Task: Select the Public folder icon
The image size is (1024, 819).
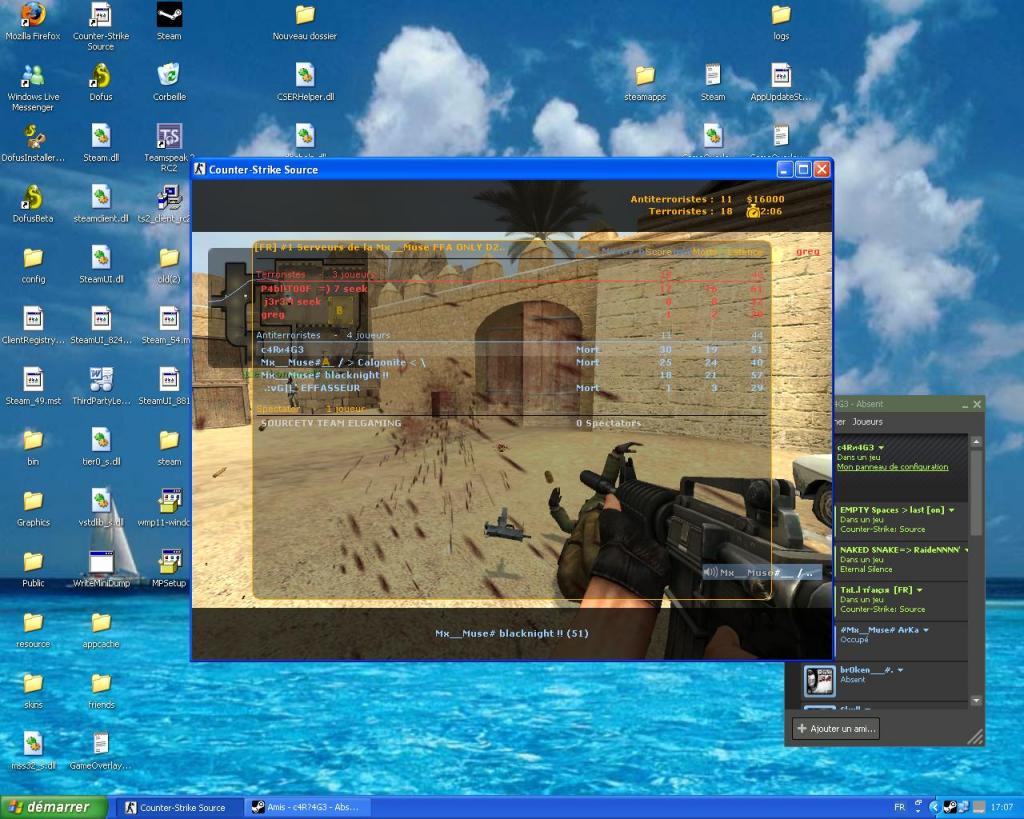Action: 33,562
